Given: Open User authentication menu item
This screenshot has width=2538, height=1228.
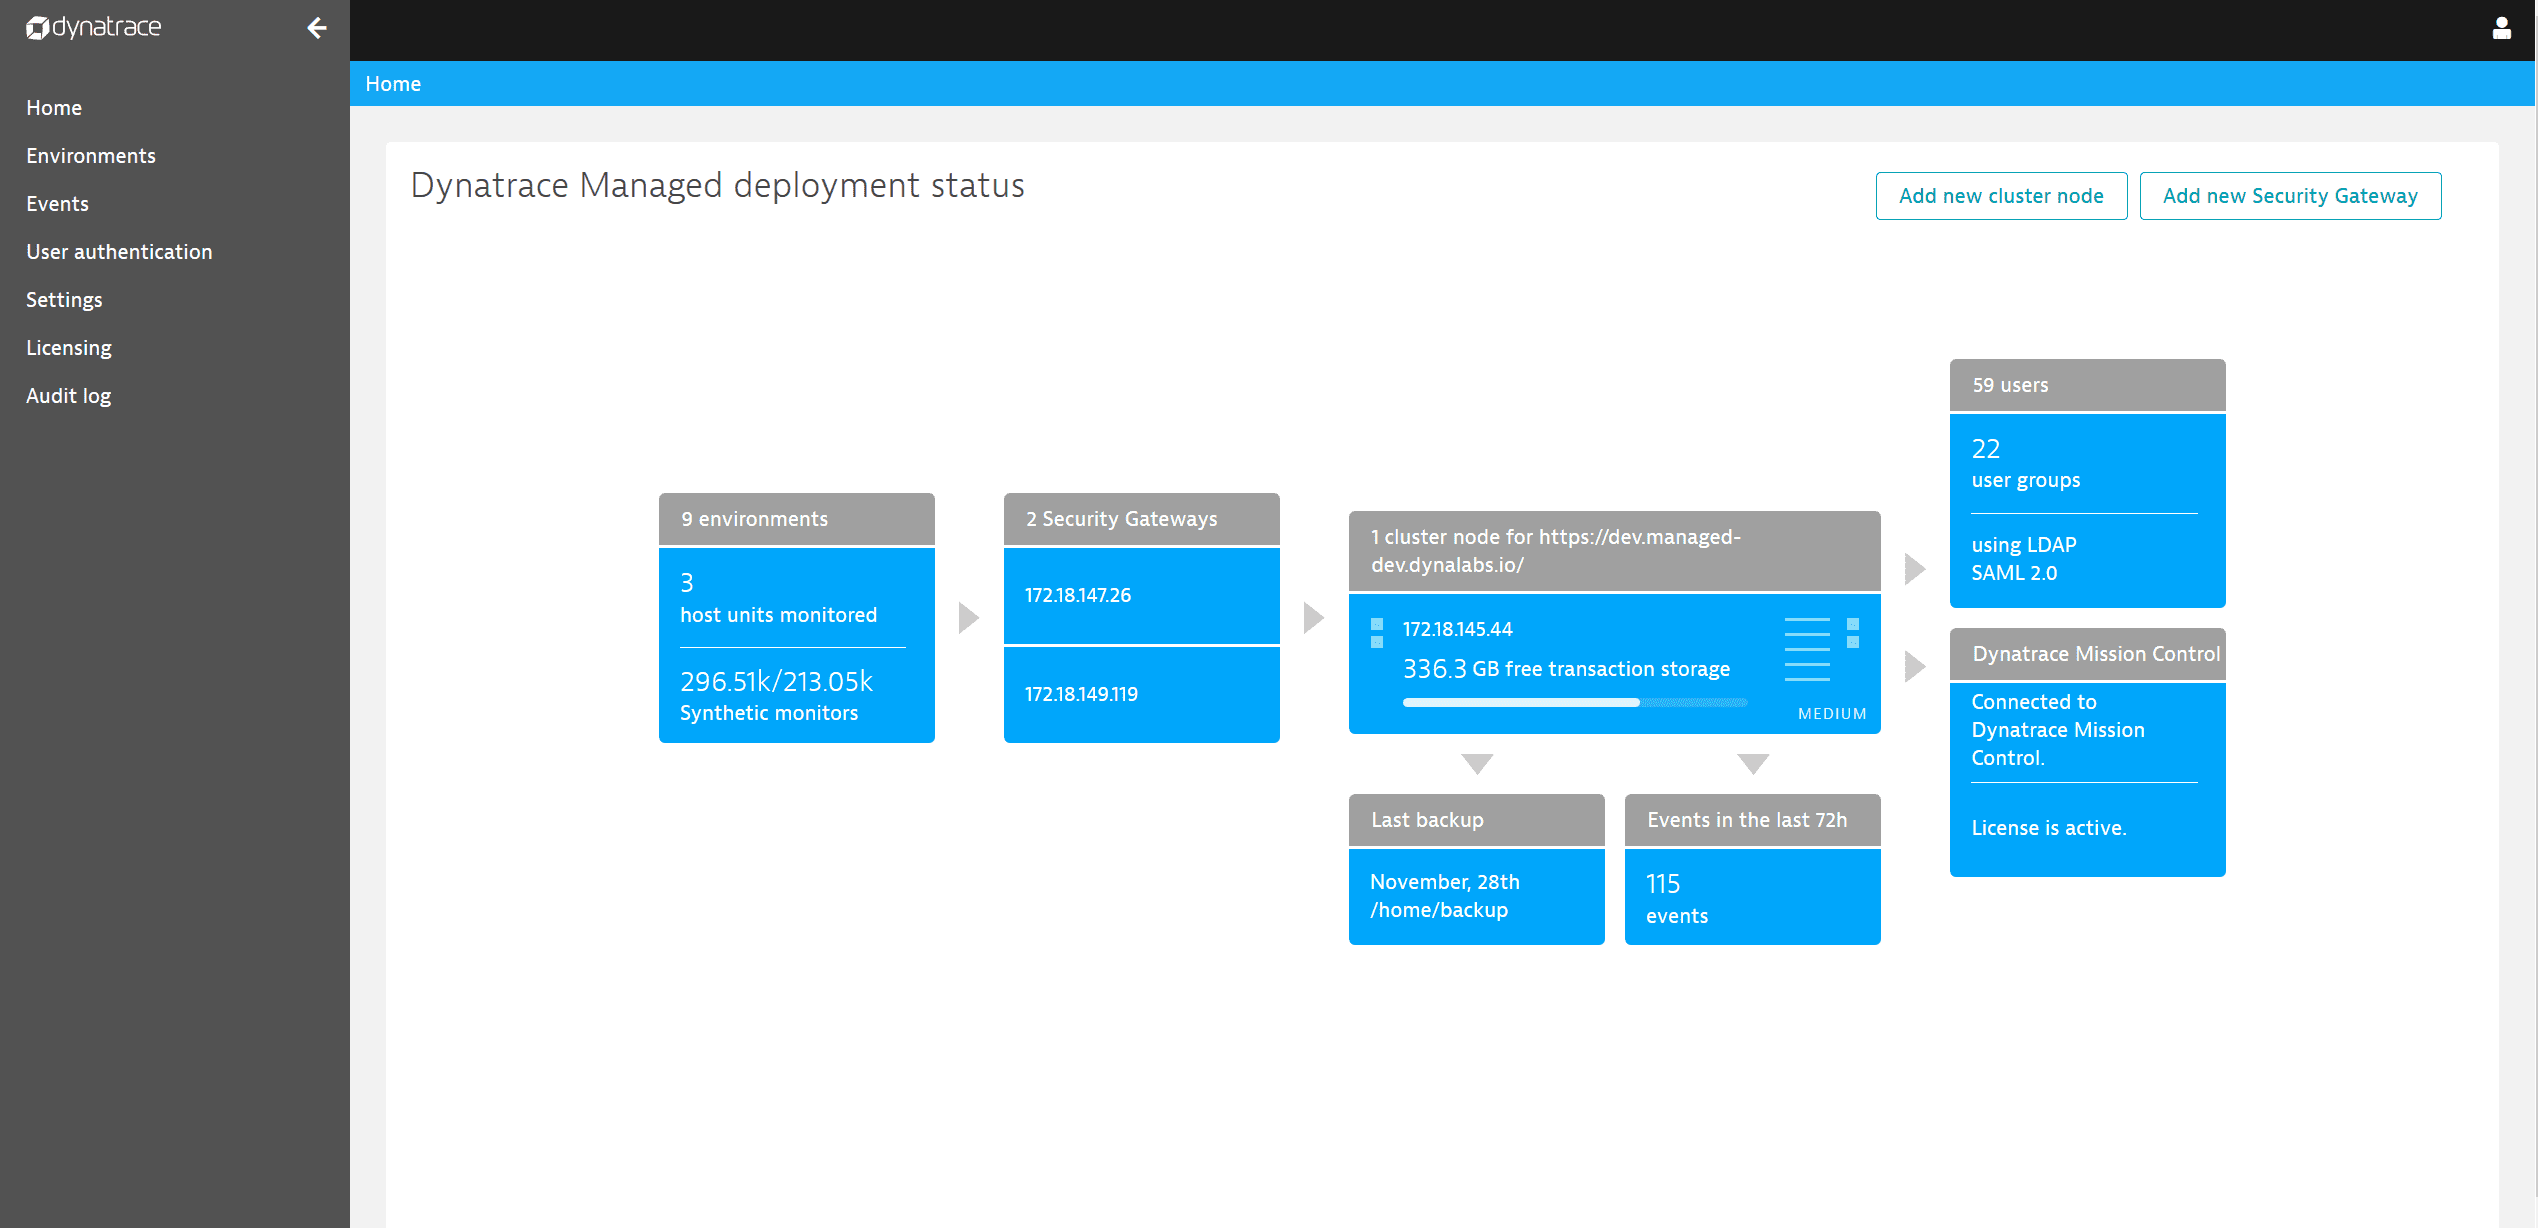Looking at the screenshot, I should tap(119, 252).
